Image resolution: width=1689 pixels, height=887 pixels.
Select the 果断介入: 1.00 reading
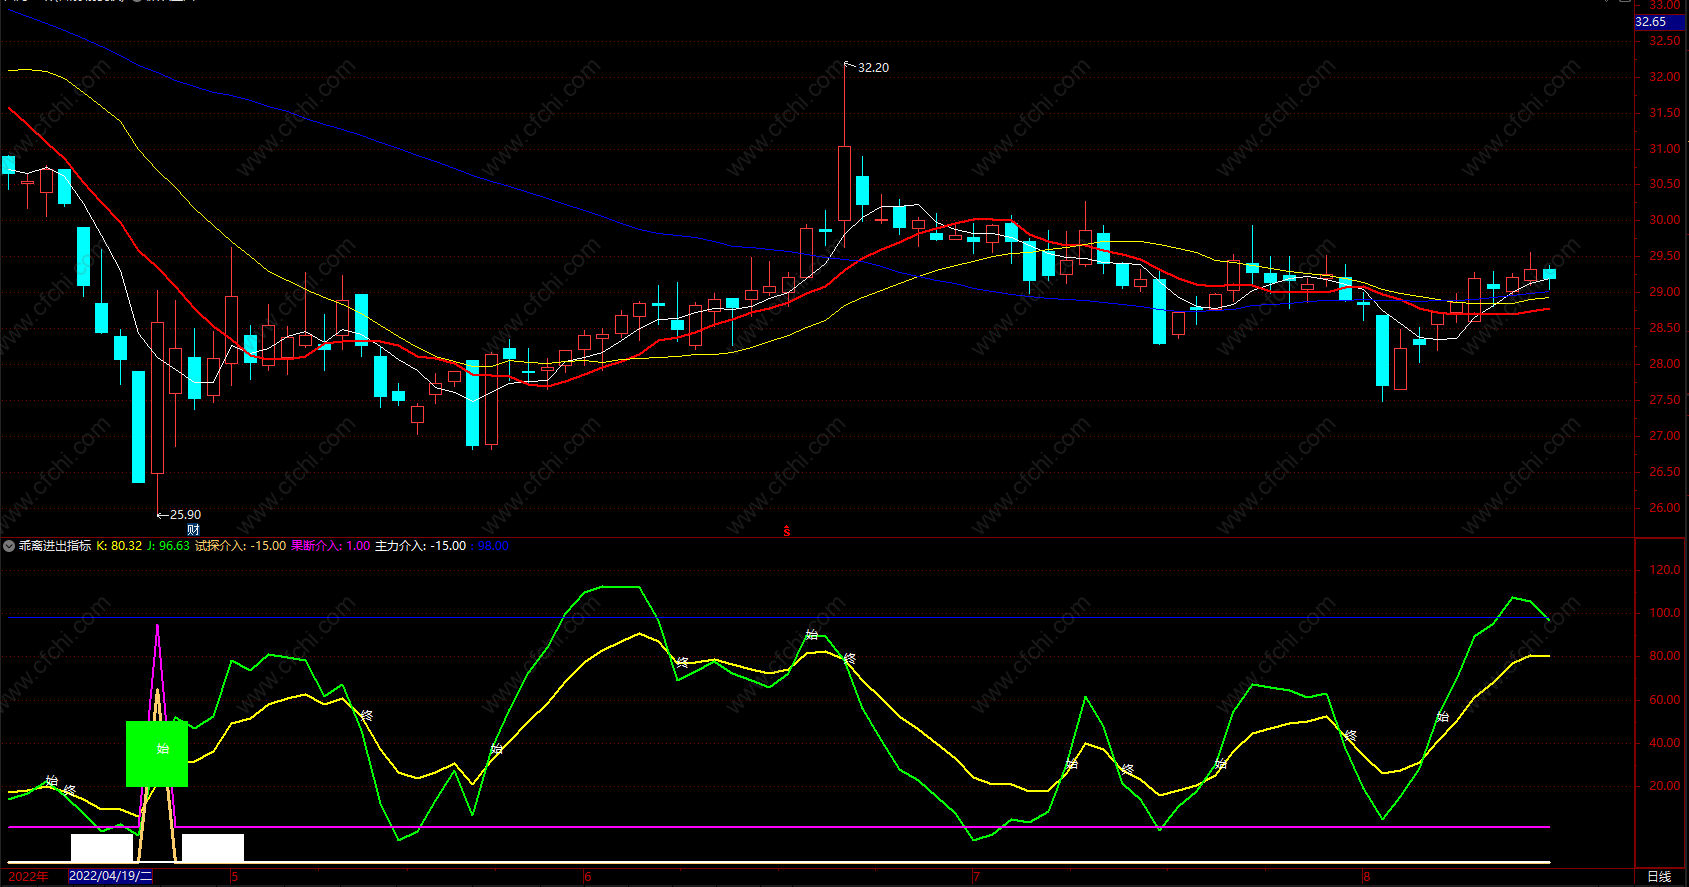click(x=330, y=546)
